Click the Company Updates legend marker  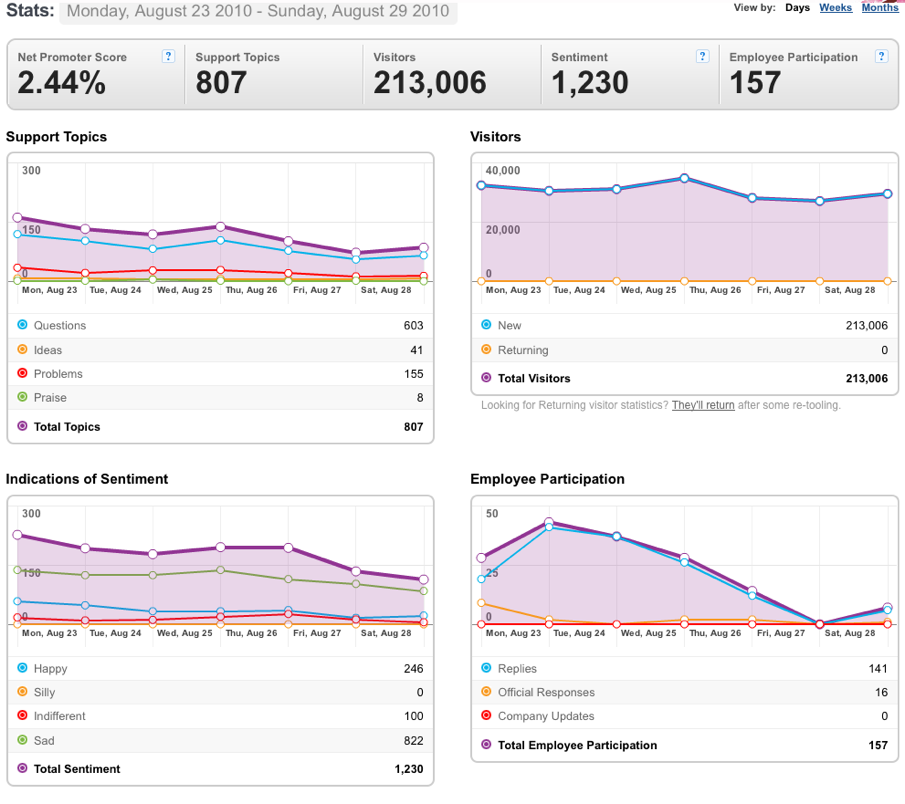(487, 715)
